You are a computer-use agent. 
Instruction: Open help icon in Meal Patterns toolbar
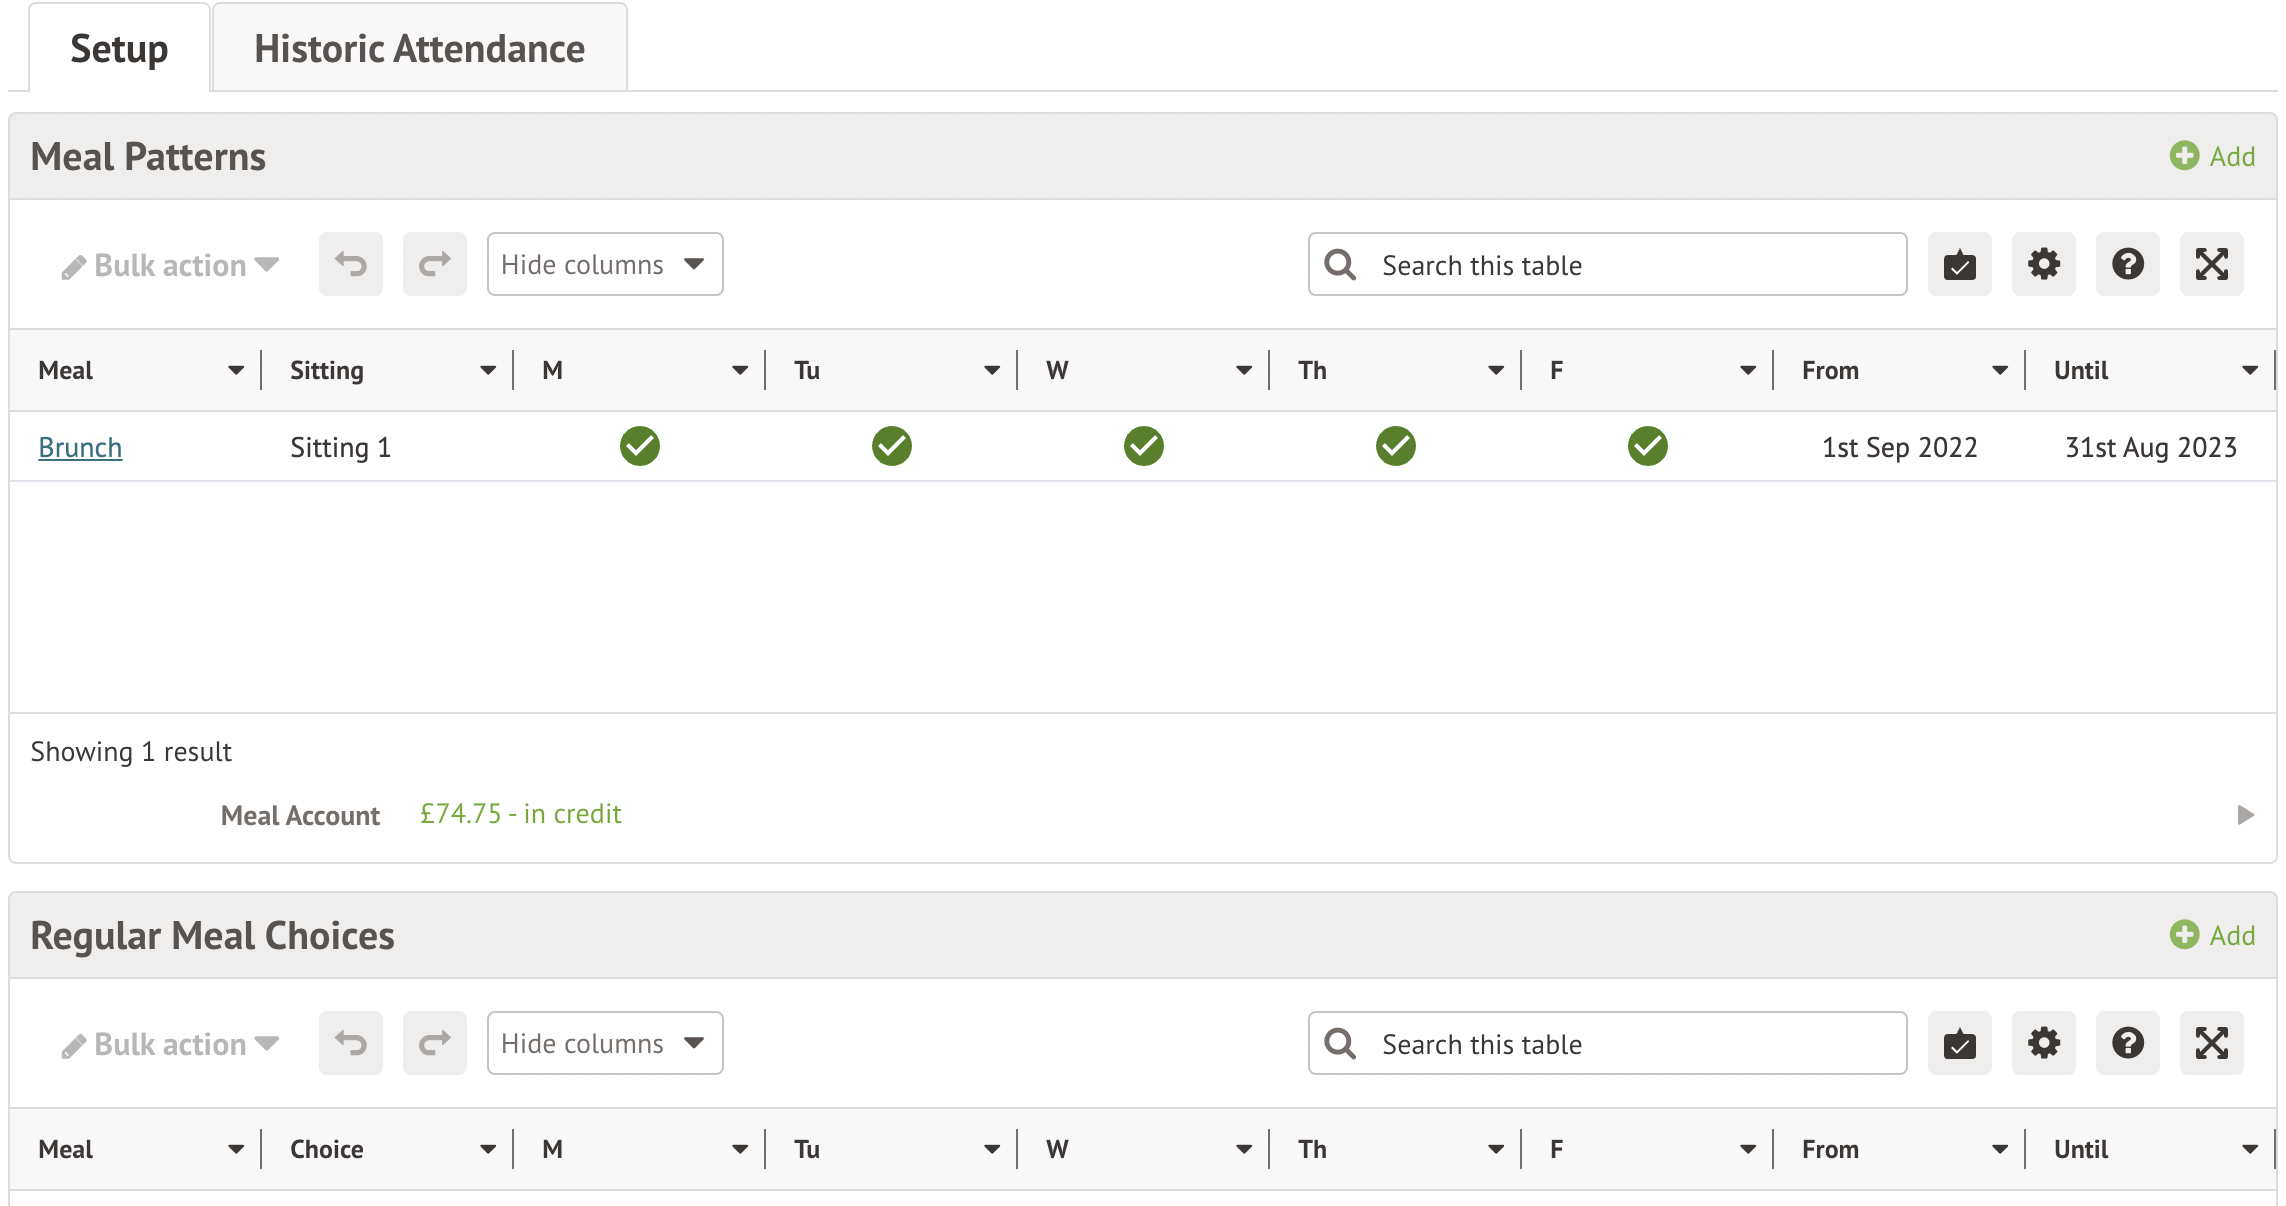tap(2127, 265)
